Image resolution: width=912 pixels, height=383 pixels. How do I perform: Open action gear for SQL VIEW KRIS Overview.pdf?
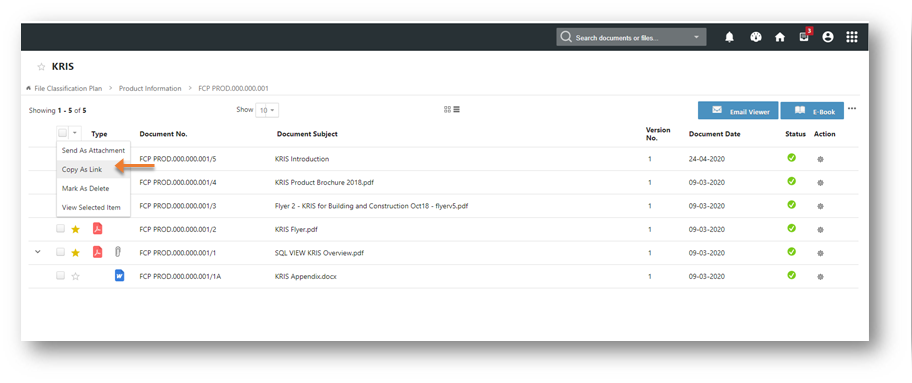point(820,253)
